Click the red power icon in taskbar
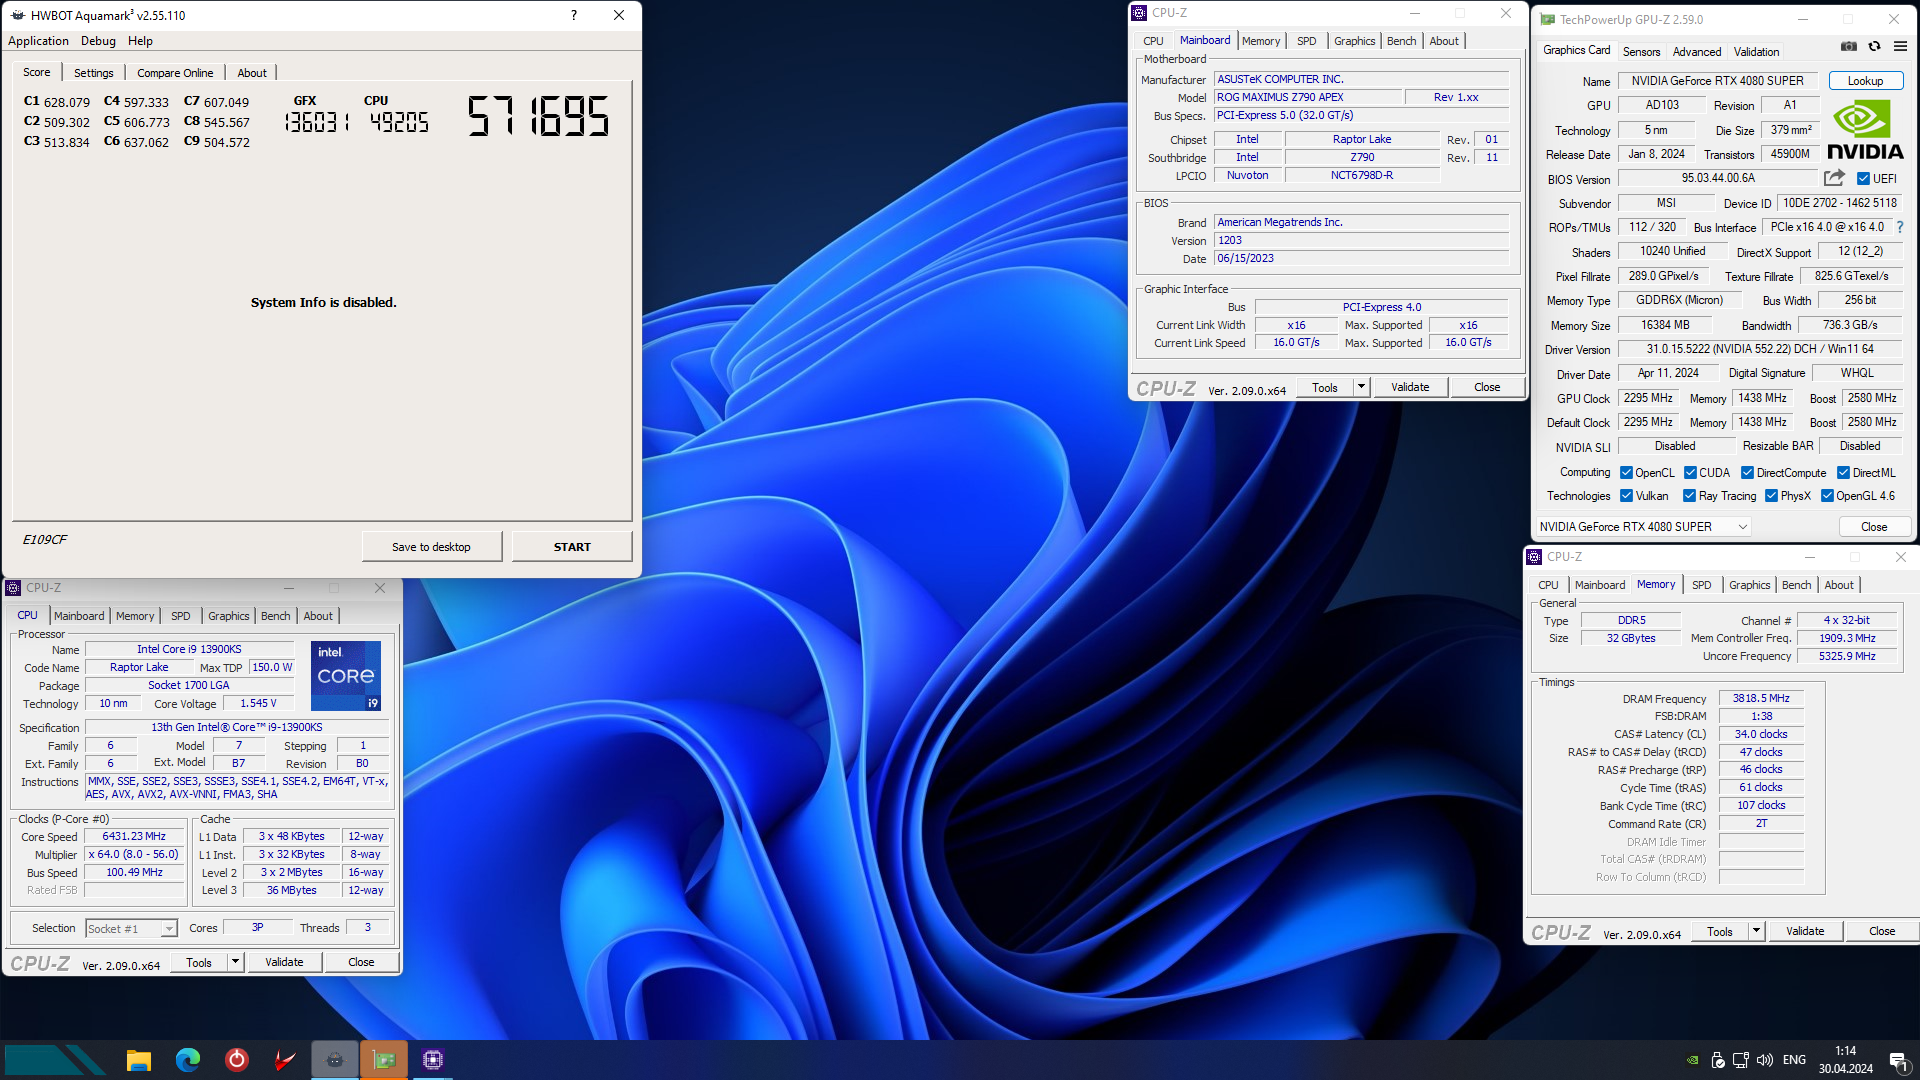This screenshot has height=1080, width=1920. (x=236, y=1060)
